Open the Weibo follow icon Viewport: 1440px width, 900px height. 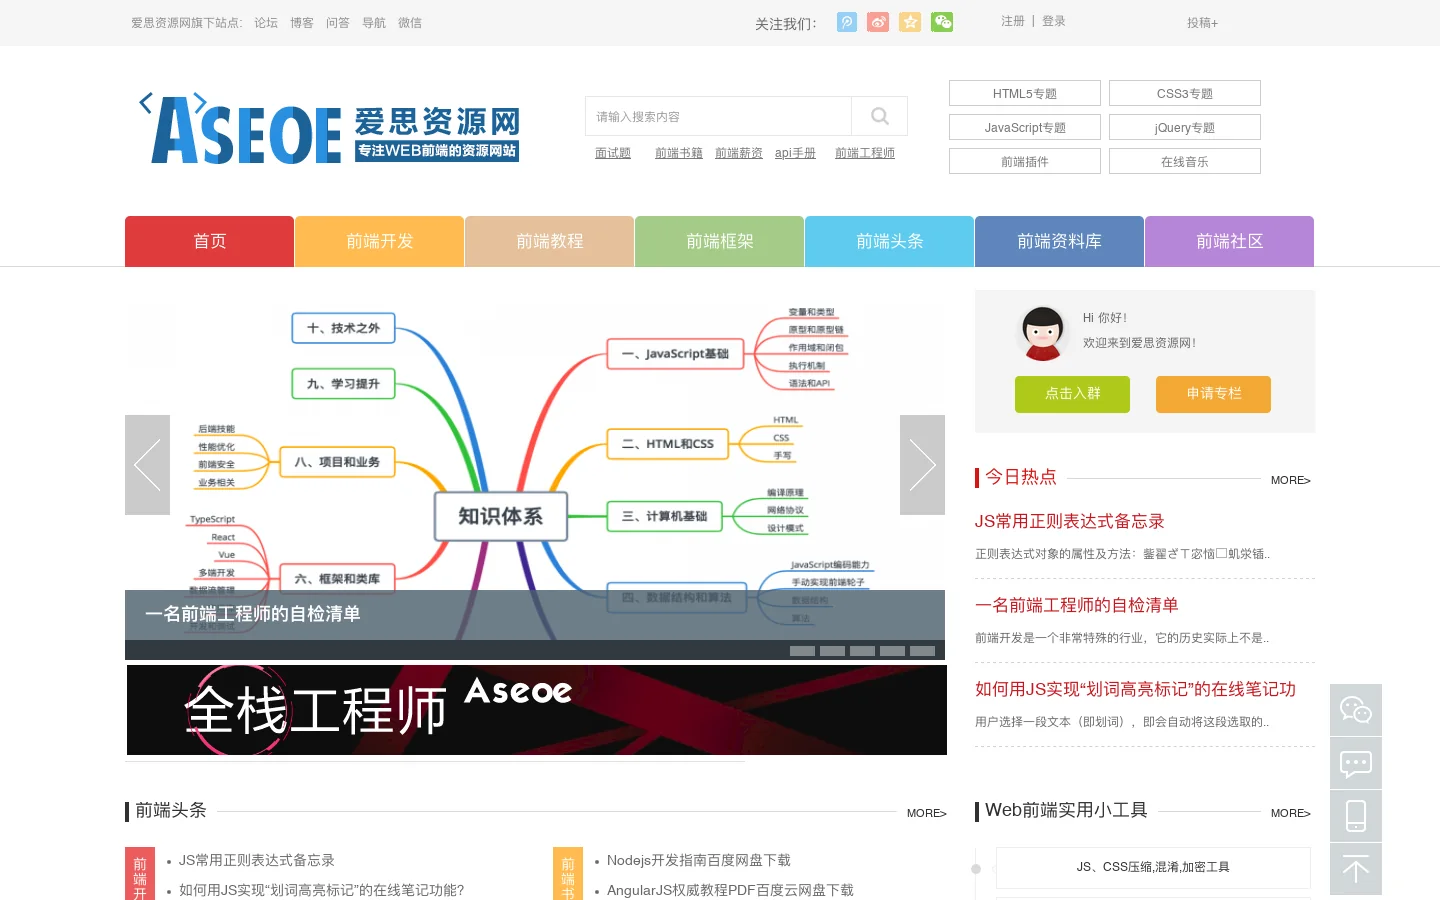(x=878, y=22)
